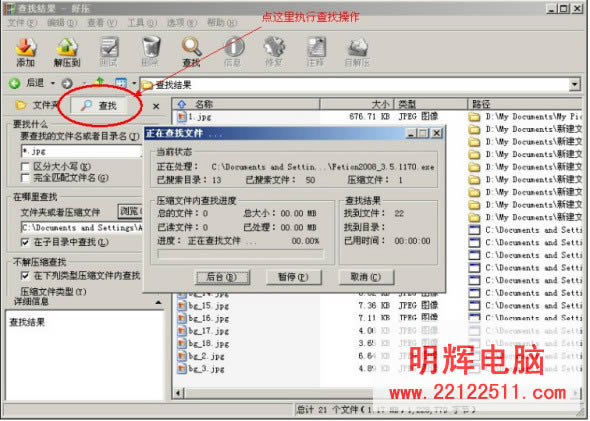This screenshot has height=421, width=590.
Task: Click the search progress bar
Action: tap(241, 255)
